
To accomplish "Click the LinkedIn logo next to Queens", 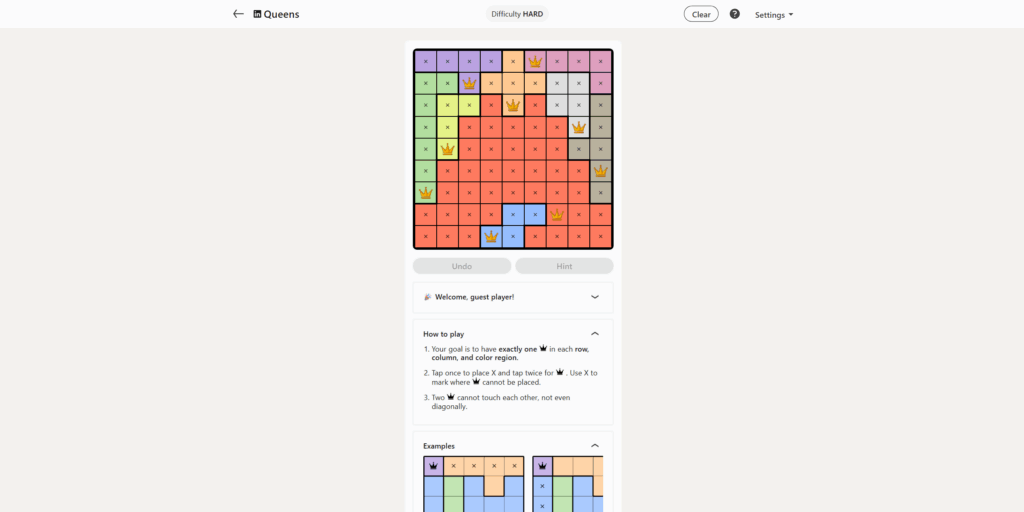I will tap(257, 14).
